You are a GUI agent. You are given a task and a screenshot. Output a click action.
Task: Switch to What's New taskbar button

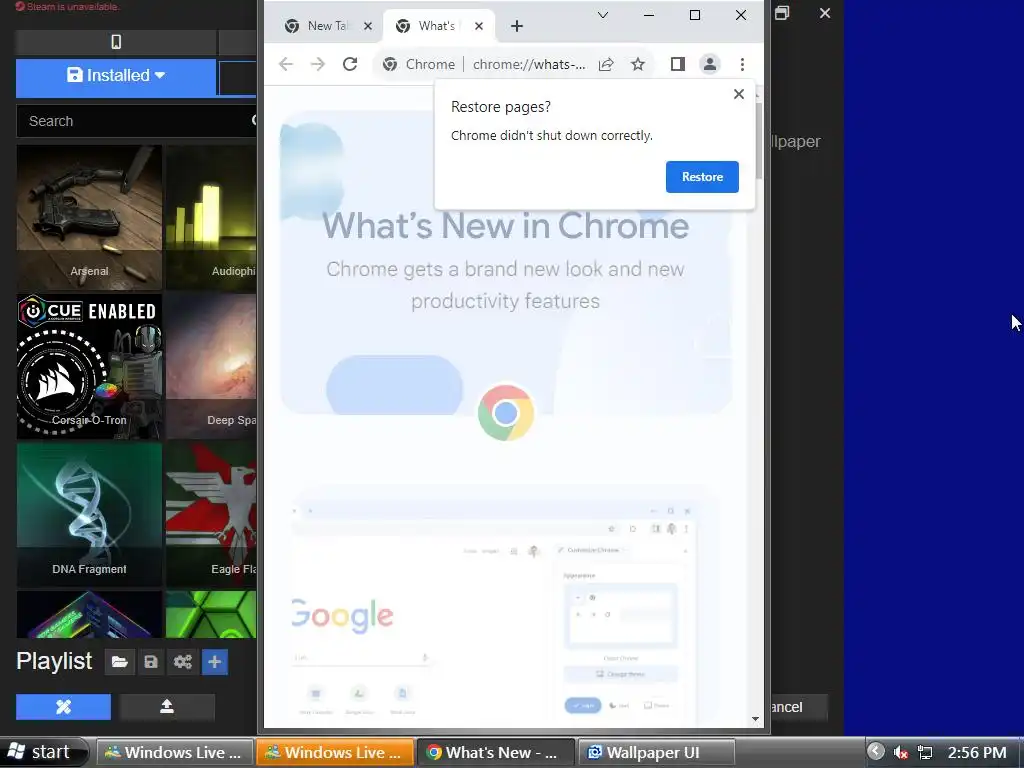tap(495, 752)
